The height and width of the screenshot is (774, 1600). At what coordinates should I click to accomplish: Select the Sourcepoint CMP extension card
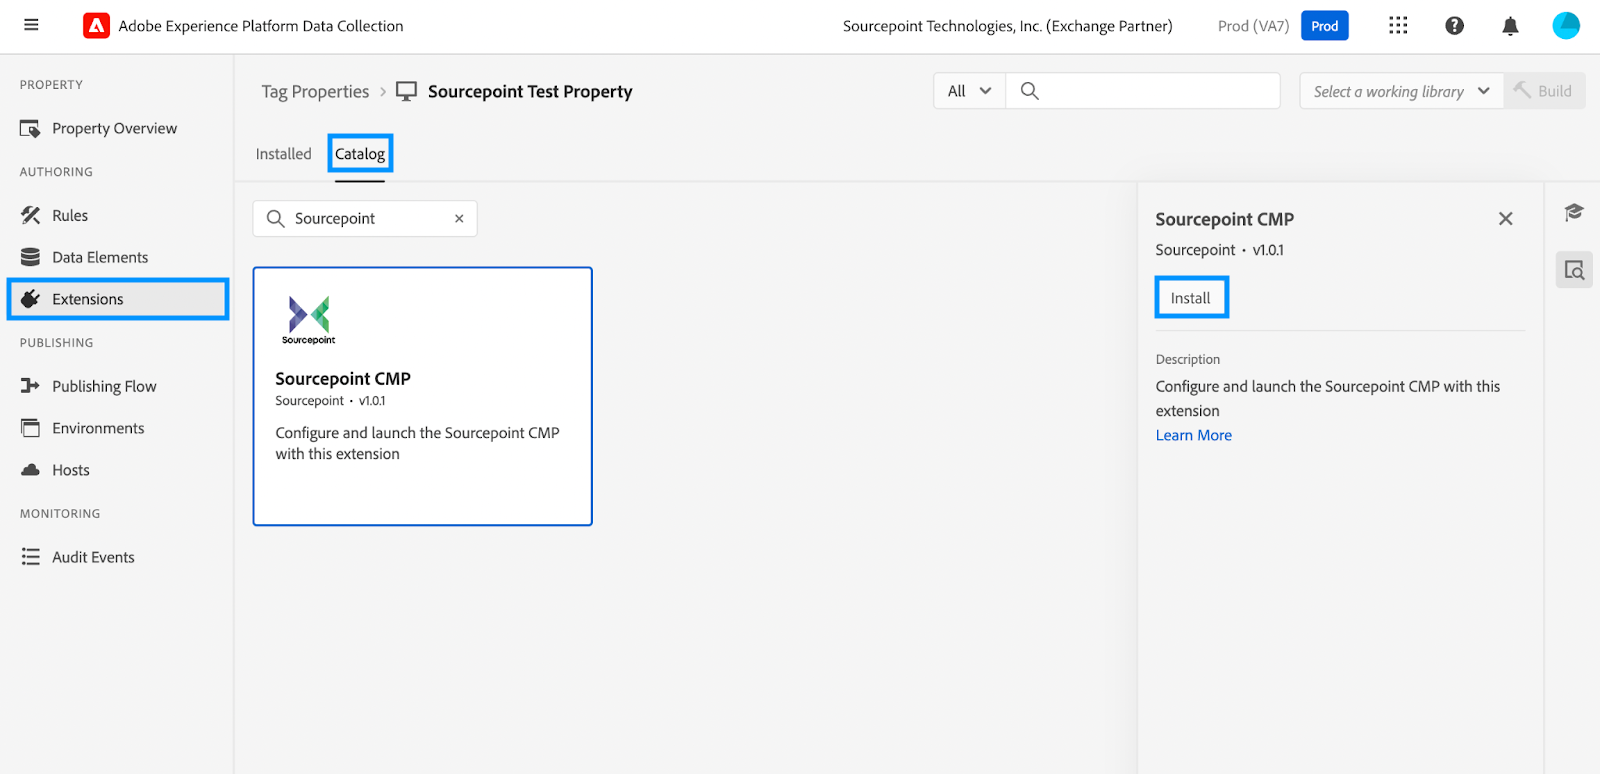[423, 396]
